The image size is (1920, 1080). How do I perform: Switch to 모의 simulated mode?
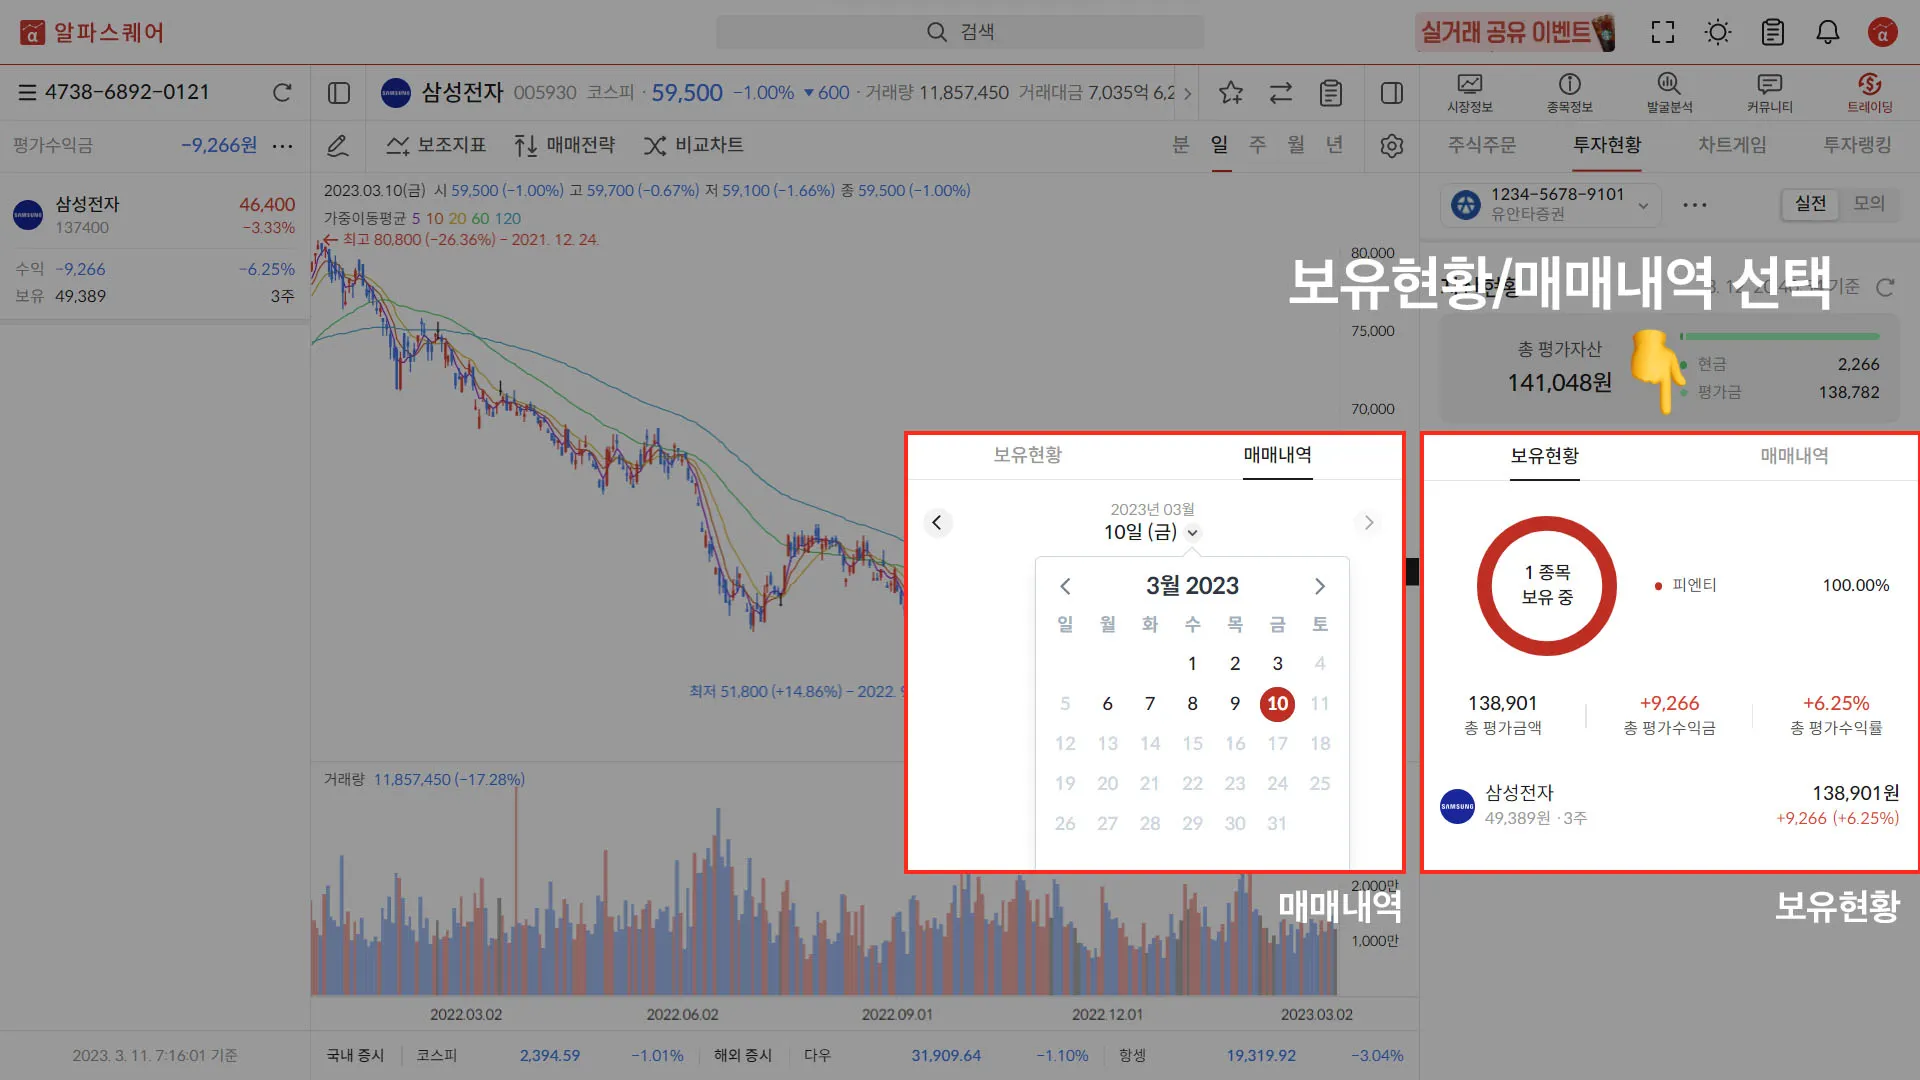(1868, 204)
